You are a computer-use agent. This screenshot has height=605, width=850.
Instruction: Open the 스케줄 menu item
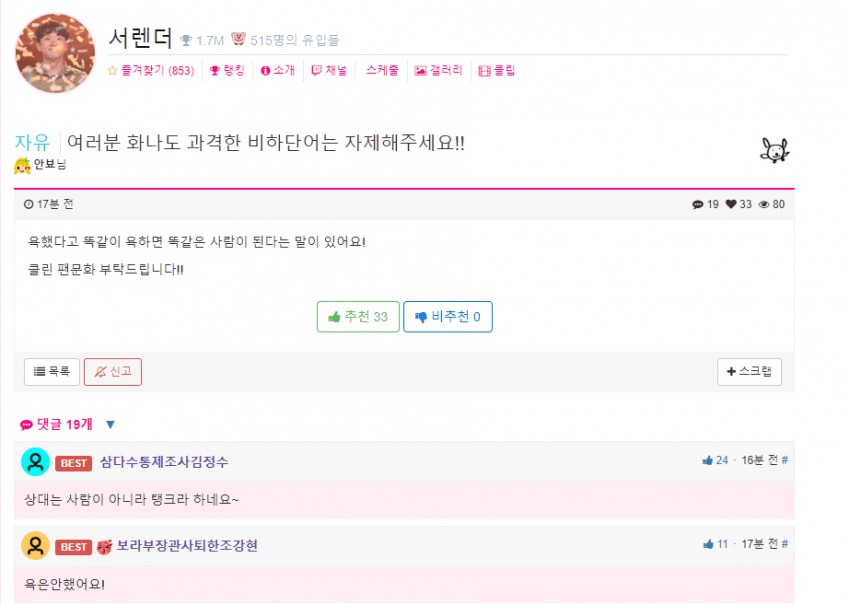382,70
